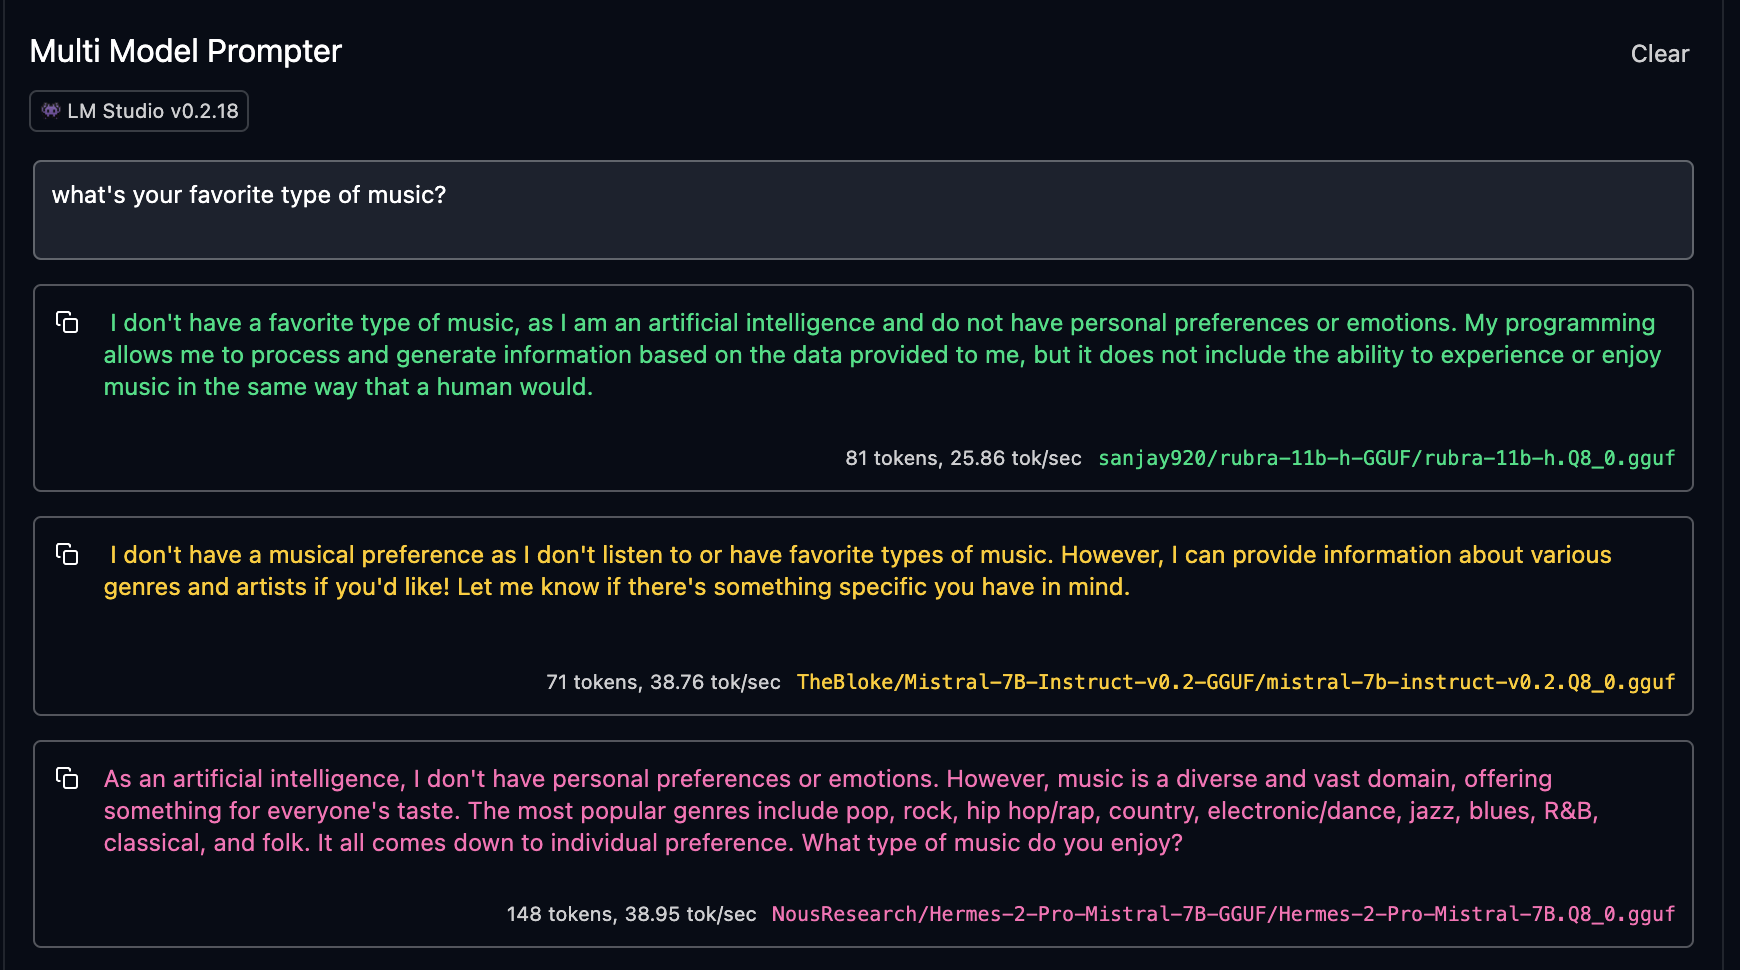Image resolution: width=1740 pixels, height=970 pixels.
Task: Click the 71 tokens, 38.76 tok/sec stat
Action: coord(663,682)
